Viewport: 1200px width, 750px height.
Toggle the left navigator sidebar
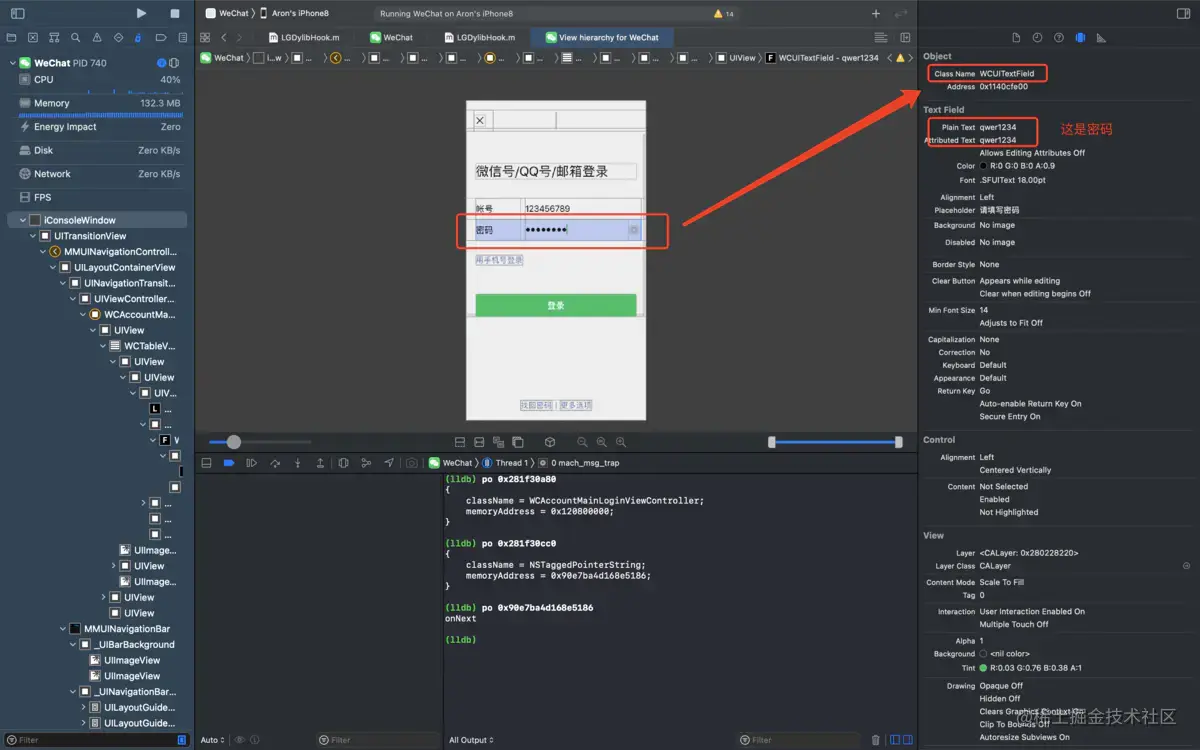[18, 13]
